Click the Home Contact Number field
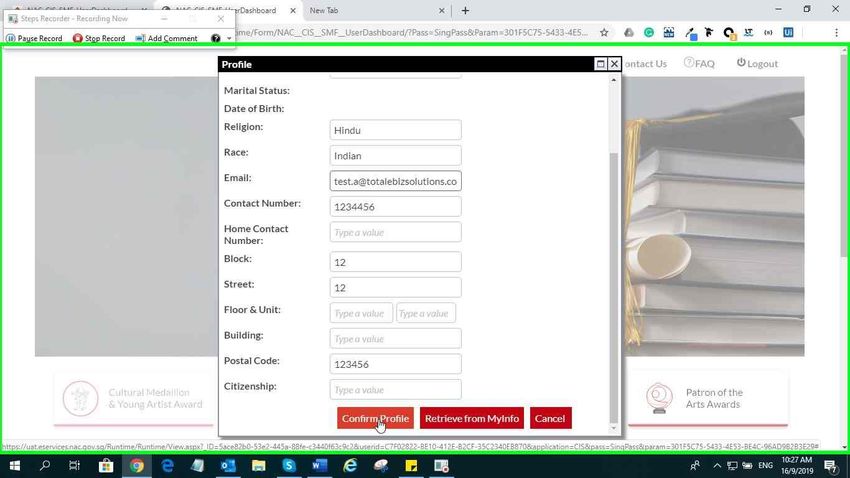 [395, 232]
